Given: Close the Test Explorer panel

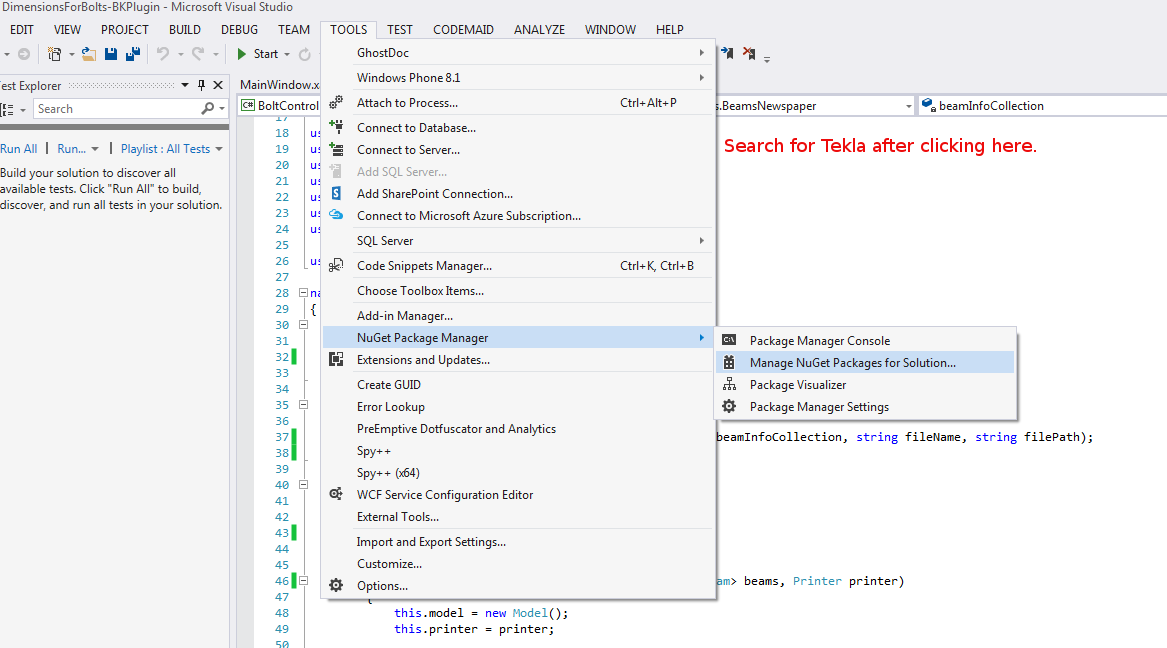Looking at the screenshot, I should (218, 86).
